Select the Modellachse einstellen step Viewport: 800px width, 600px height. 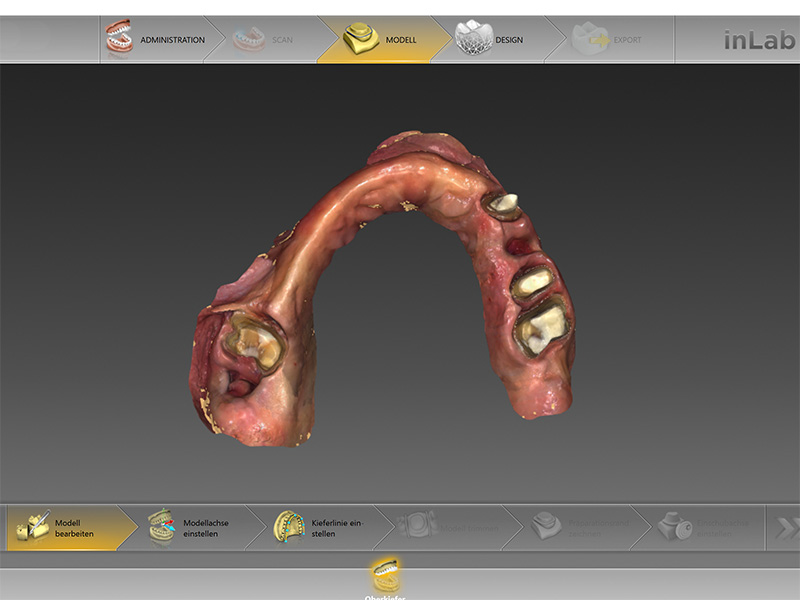[205, 528]
